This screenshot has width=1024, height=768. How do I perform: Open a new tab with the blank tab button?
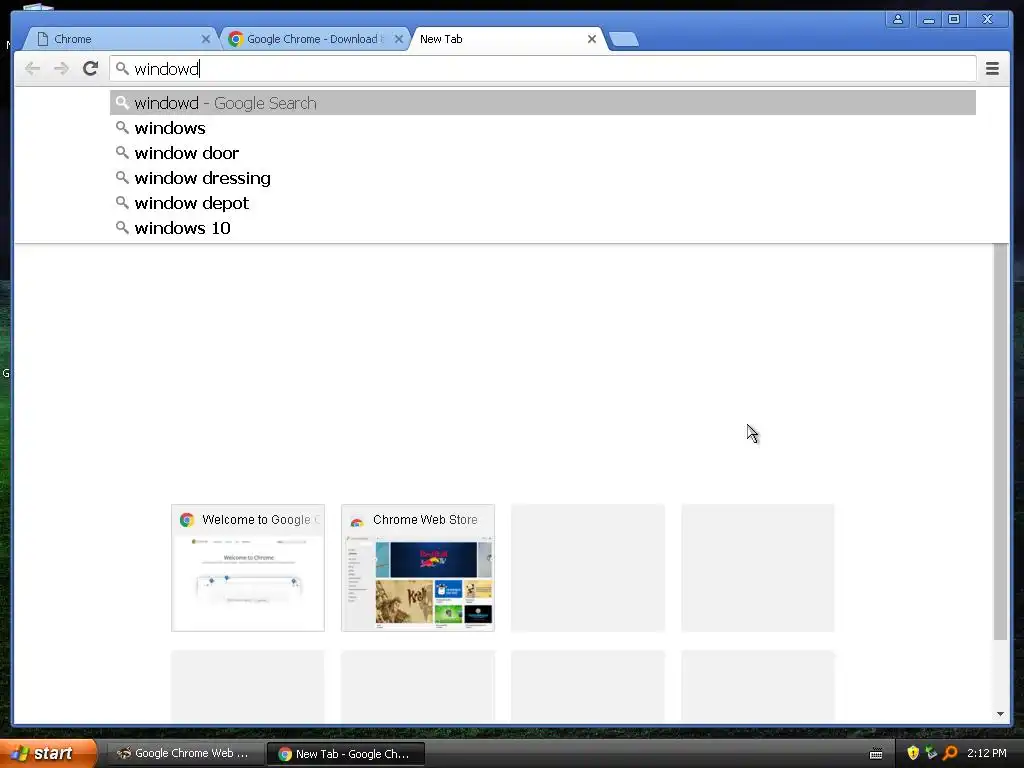coord(624,40)
